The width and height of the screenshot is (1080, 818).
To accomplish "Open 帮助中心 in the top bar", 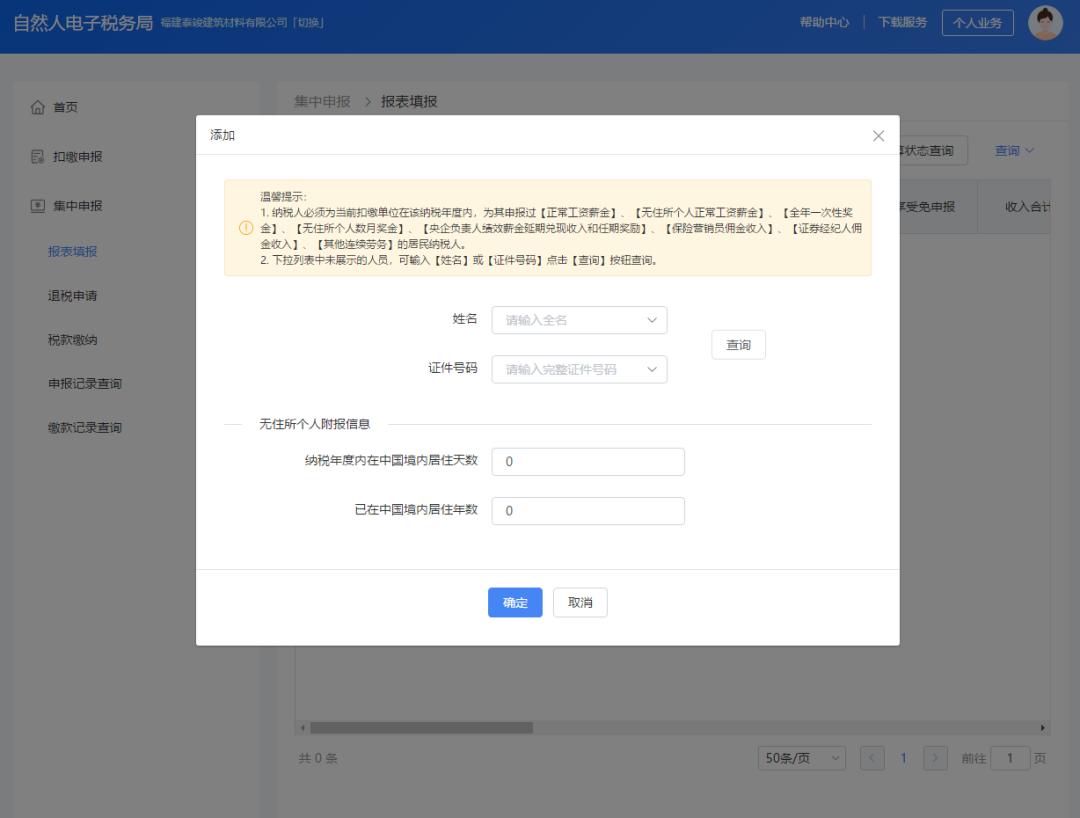I will [x=823, y=22].
